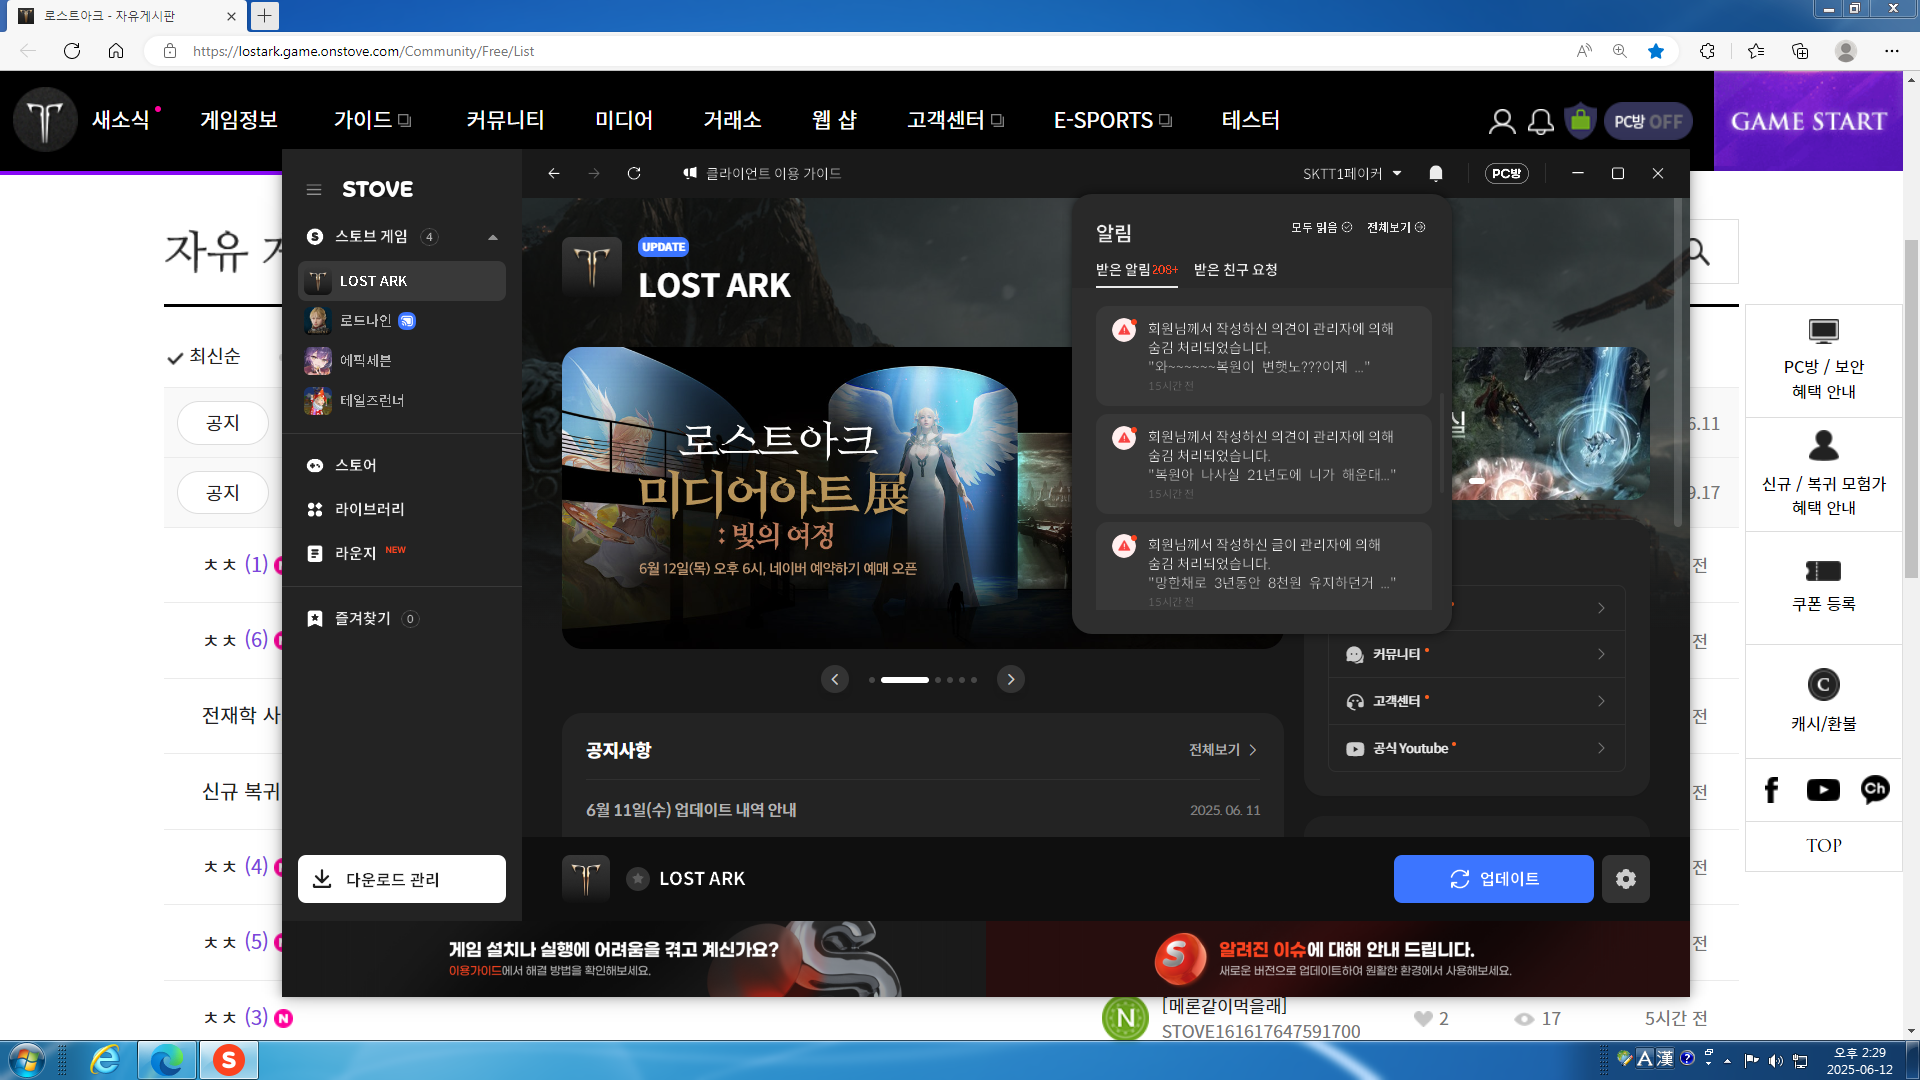View all notices via 전체보기
This screenshot has width=1920, height=1080.
click(x=1222, y=750)
